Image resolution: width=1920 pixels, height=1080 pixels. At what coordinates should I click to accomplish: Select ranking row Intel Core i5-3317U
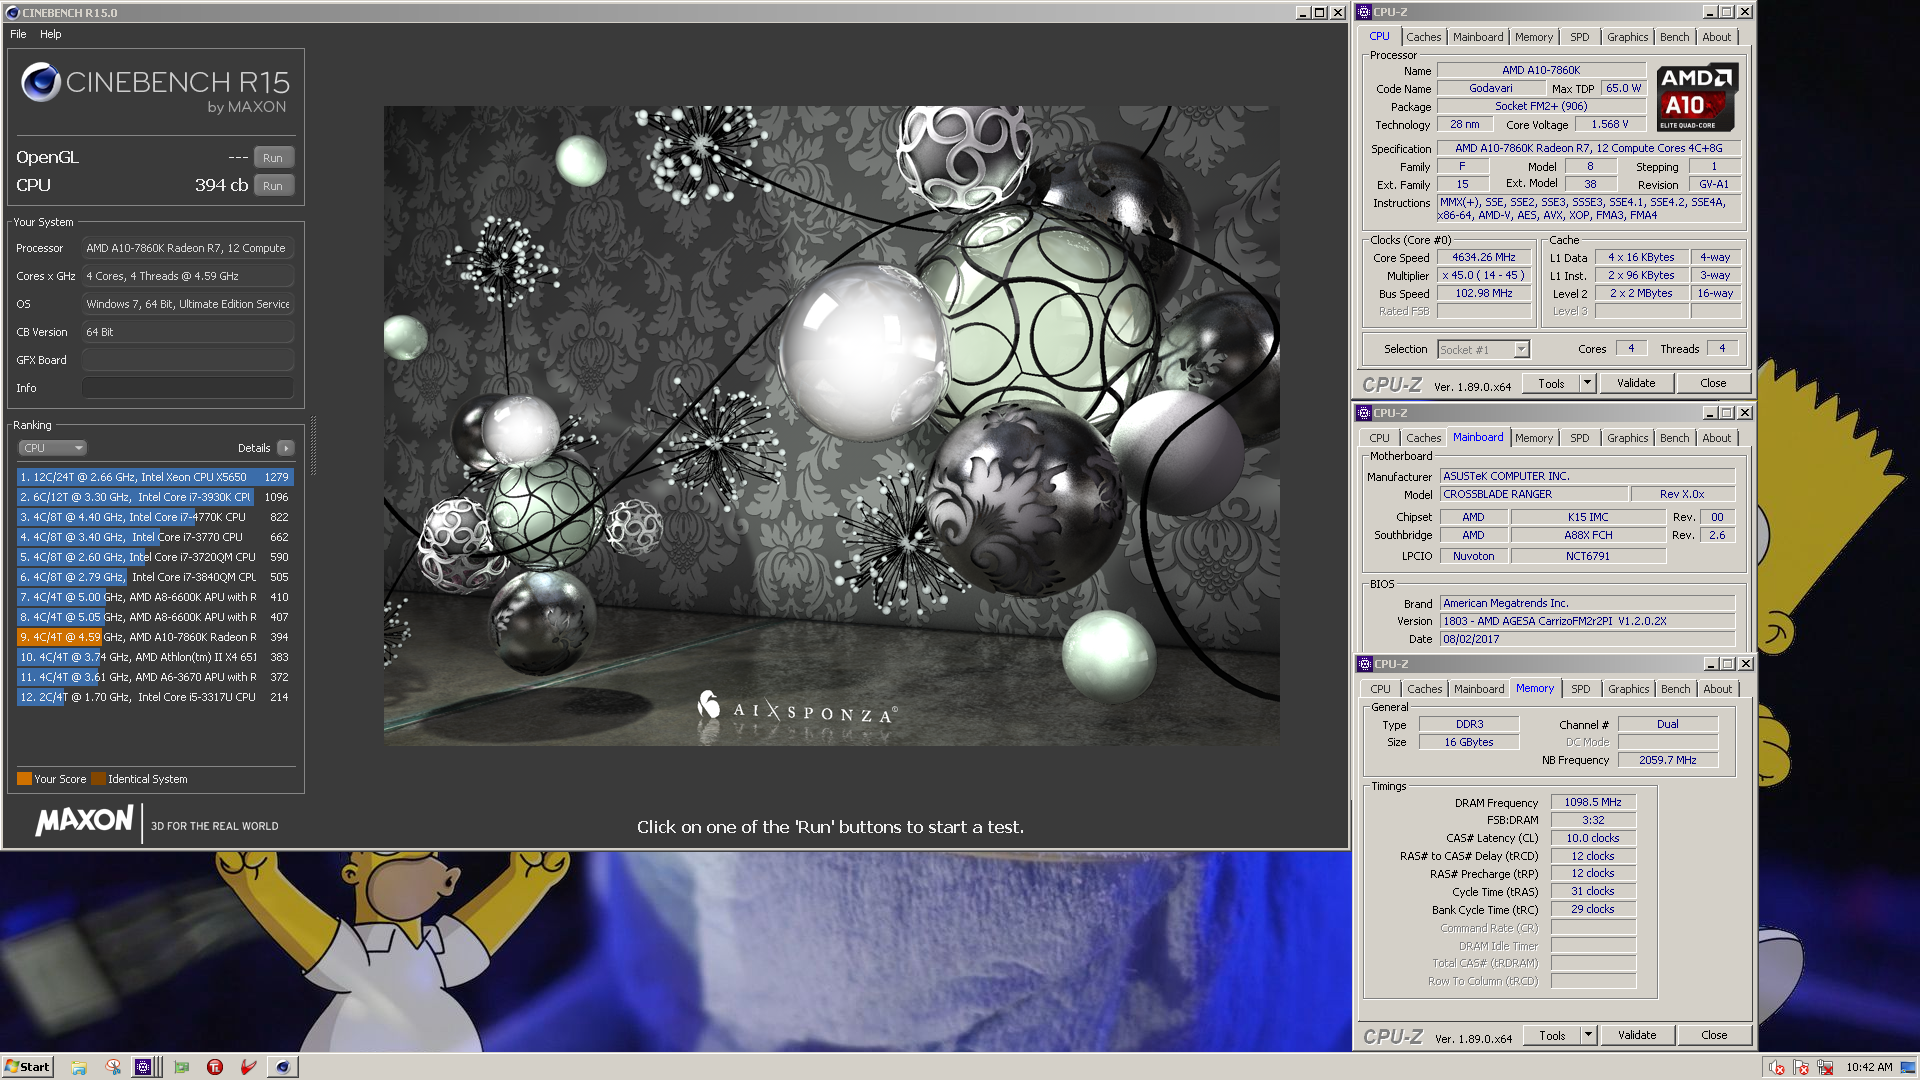click(x=155, y=697)
